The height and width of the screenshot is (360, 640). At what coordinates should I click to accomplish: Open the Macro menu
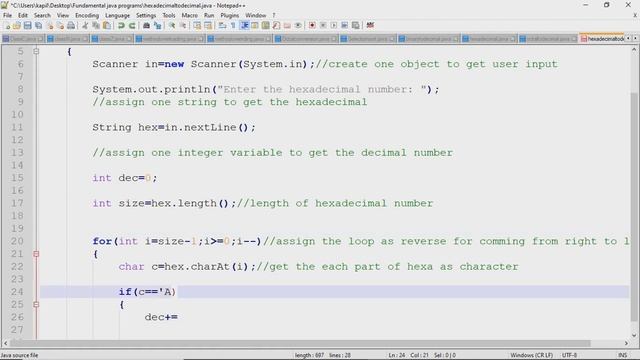click(x=189, y=16)
